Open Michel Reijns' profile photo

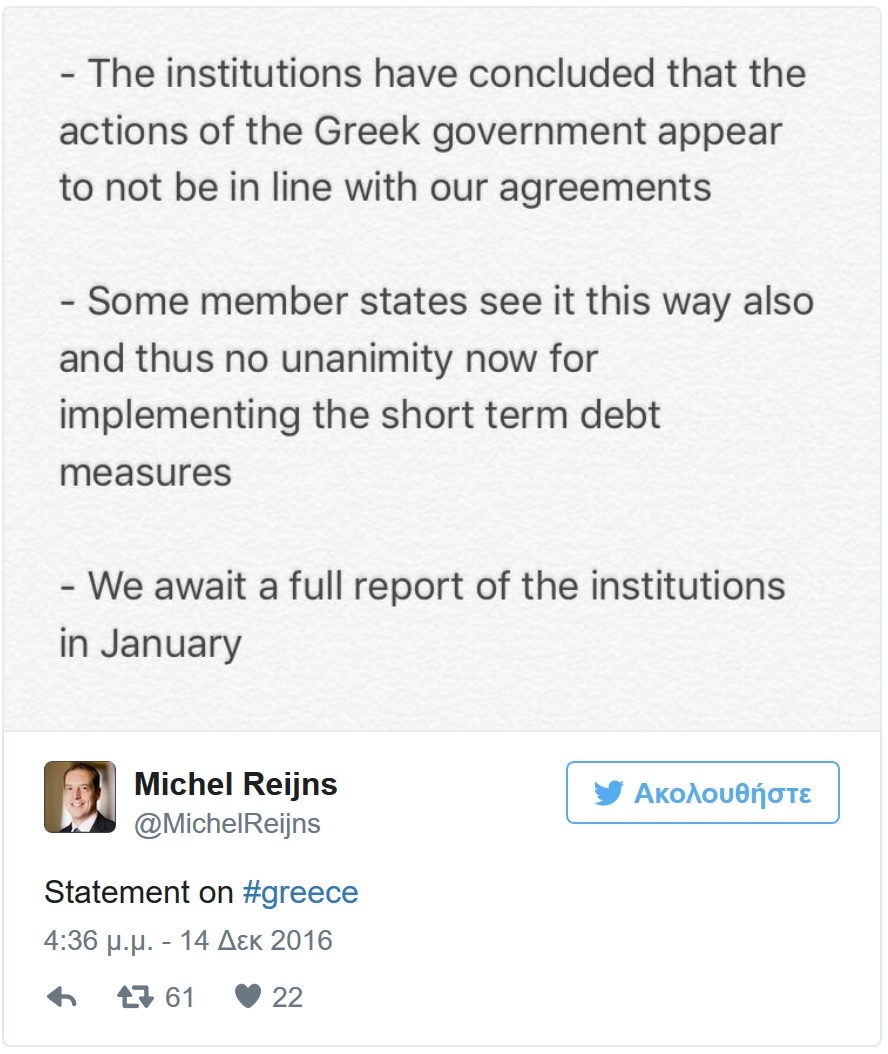tap(80, 797)
